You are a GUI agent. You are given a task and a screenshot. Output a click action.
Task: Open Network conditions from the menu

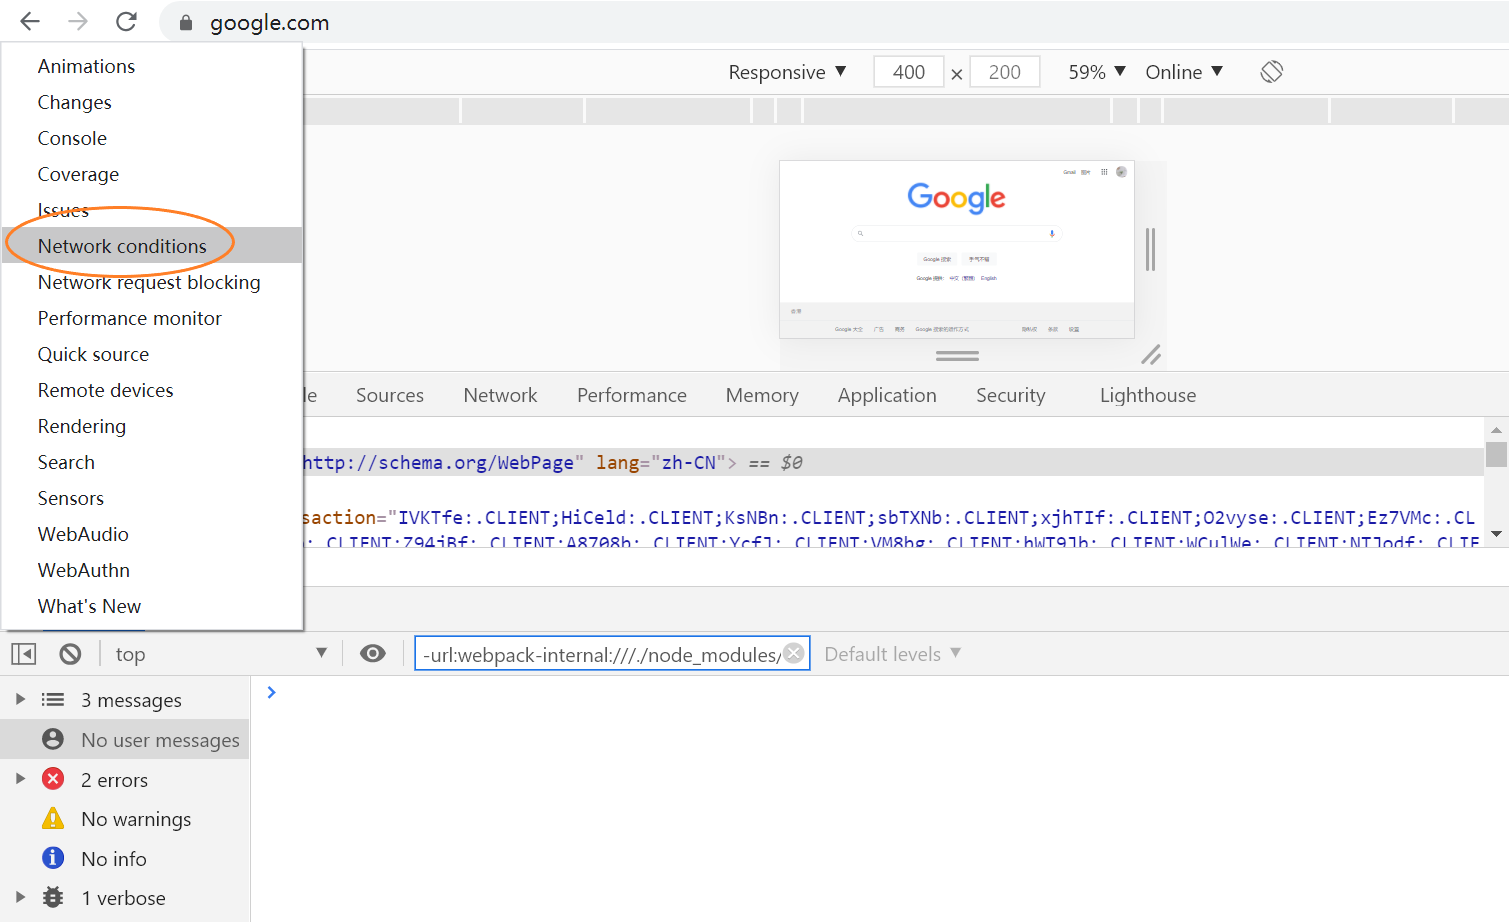(152, 246)
